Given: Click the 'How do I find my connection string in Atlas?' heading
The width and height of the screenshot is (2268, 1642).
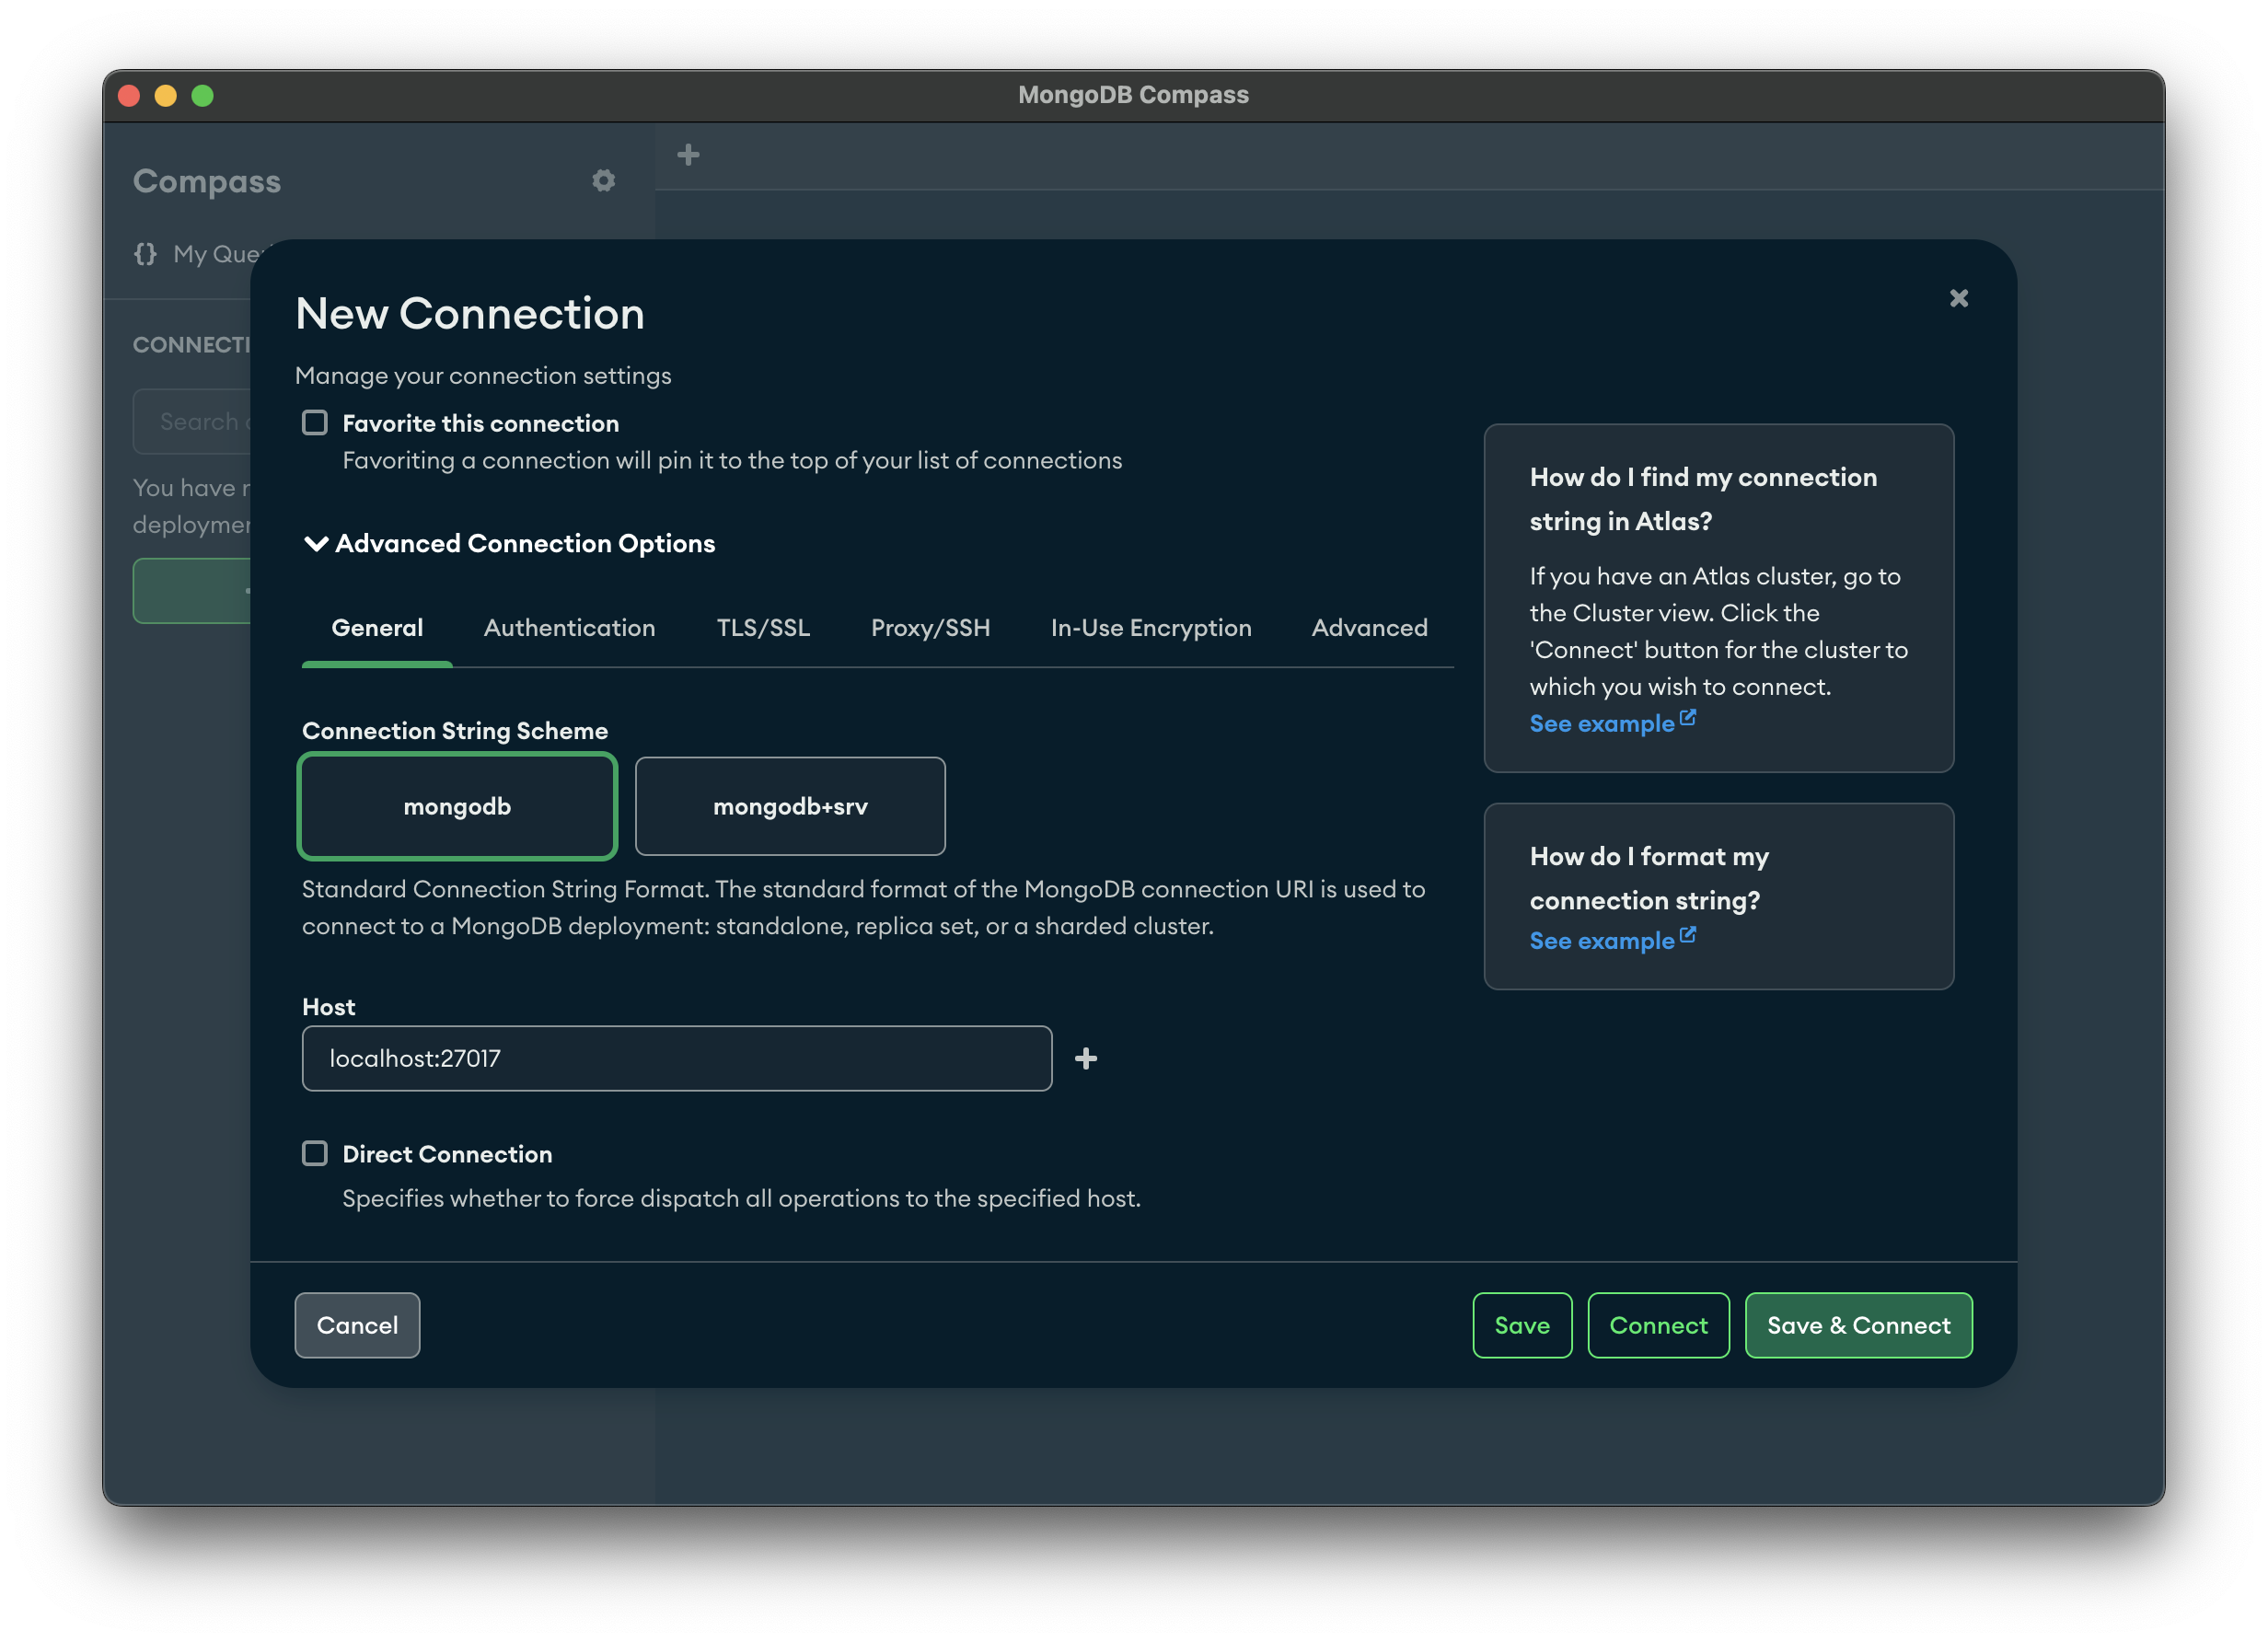Looking at the screenshot, I should pyautogui.click(x=1703, y=499).
